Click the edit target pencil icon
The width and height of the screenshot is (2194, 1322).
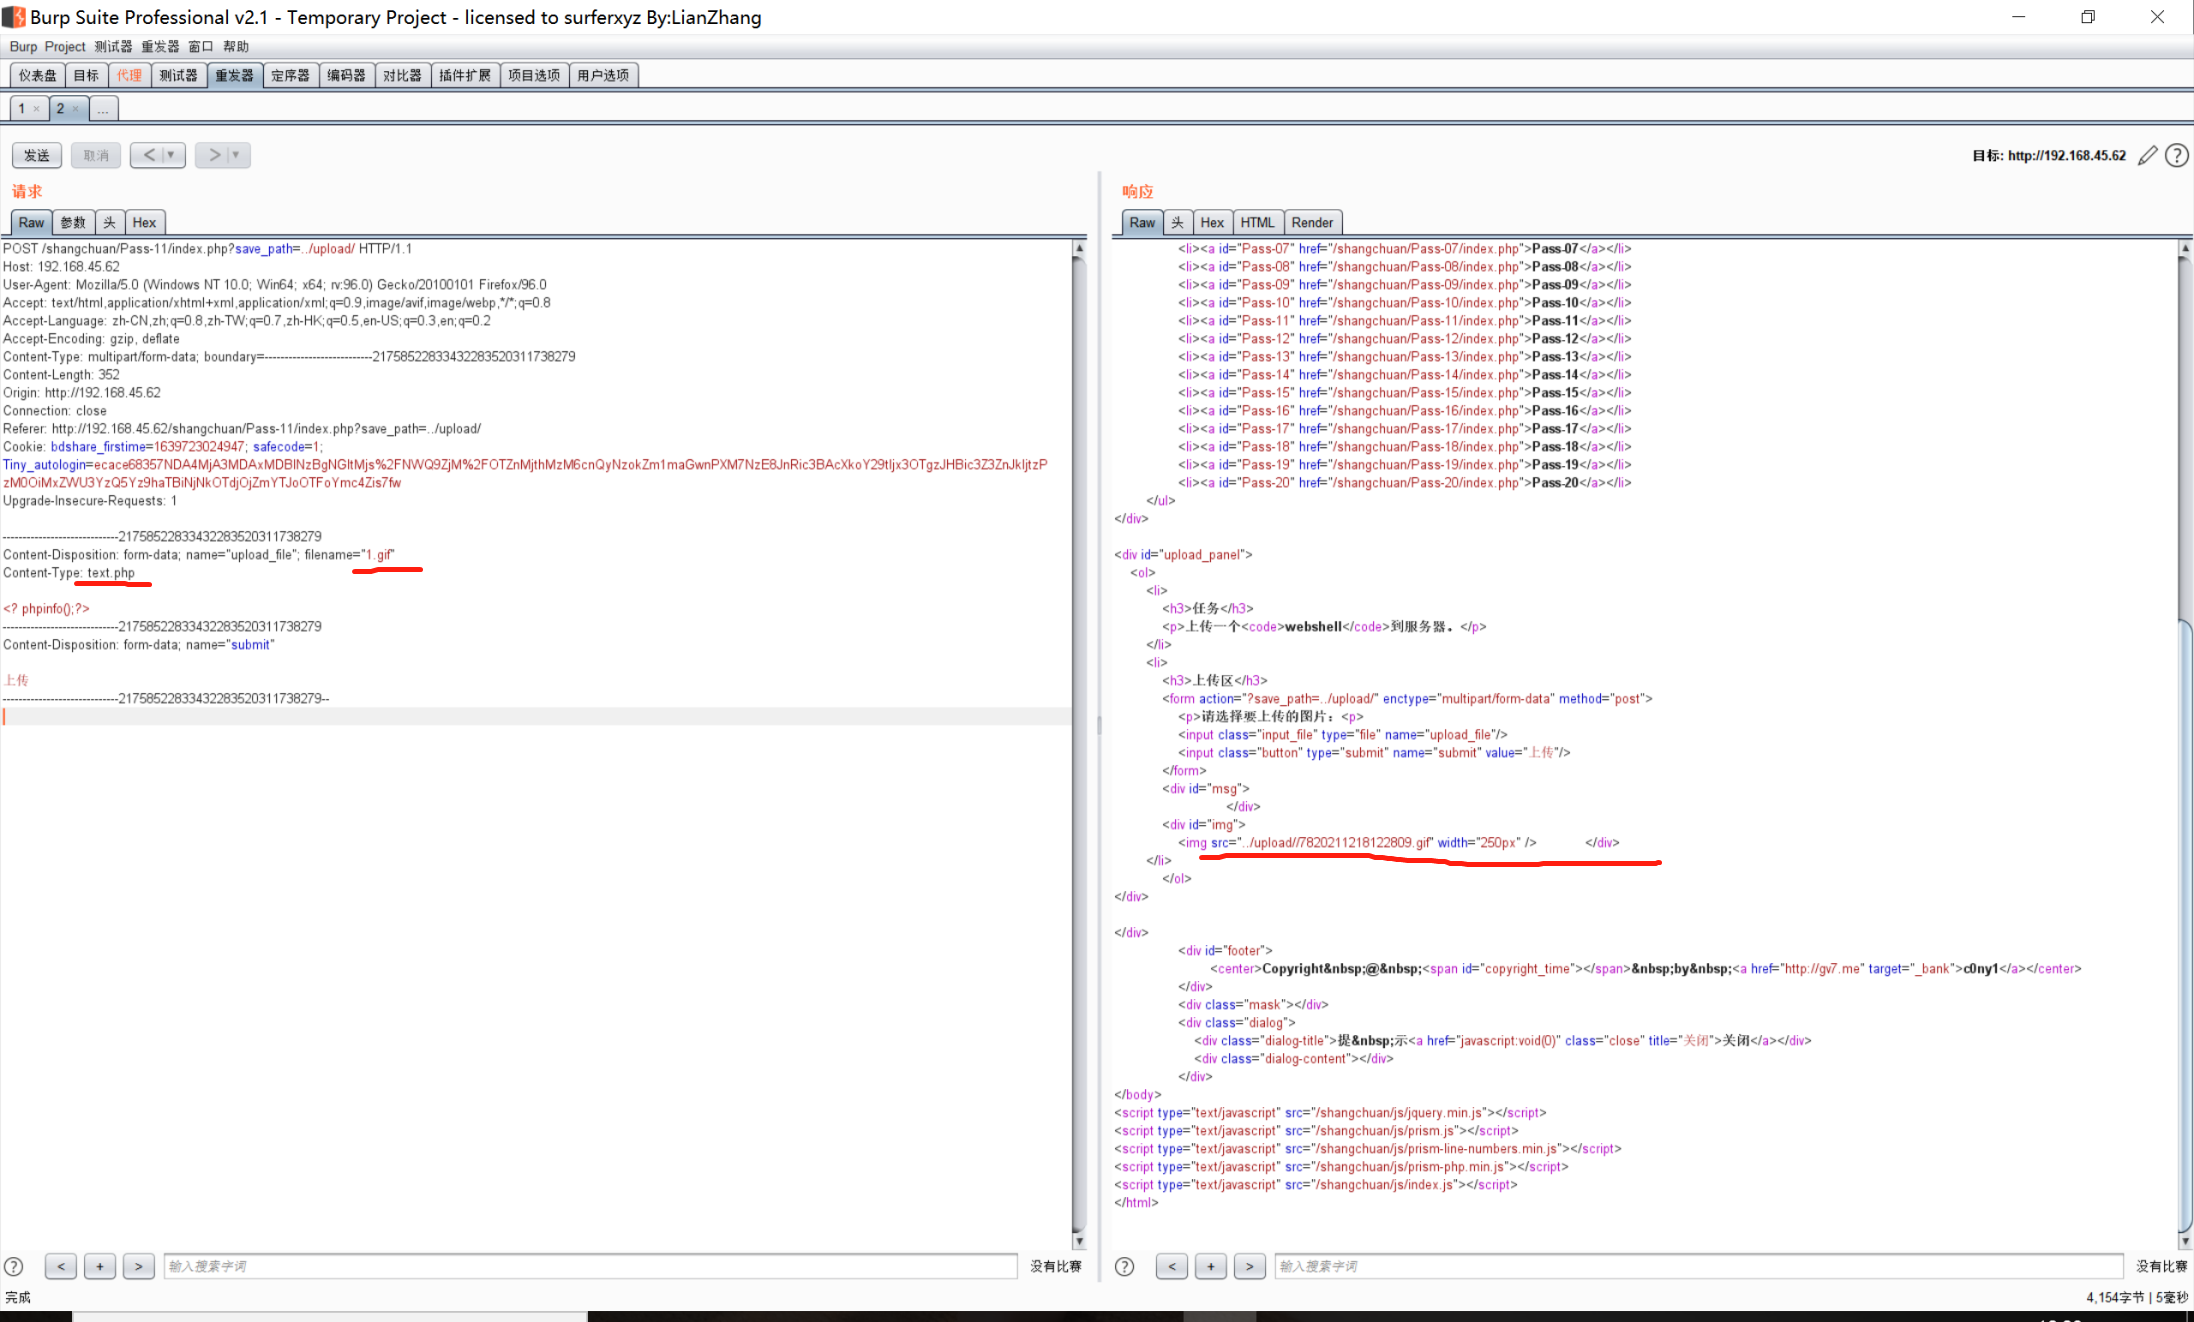(x=2147, y=155)
